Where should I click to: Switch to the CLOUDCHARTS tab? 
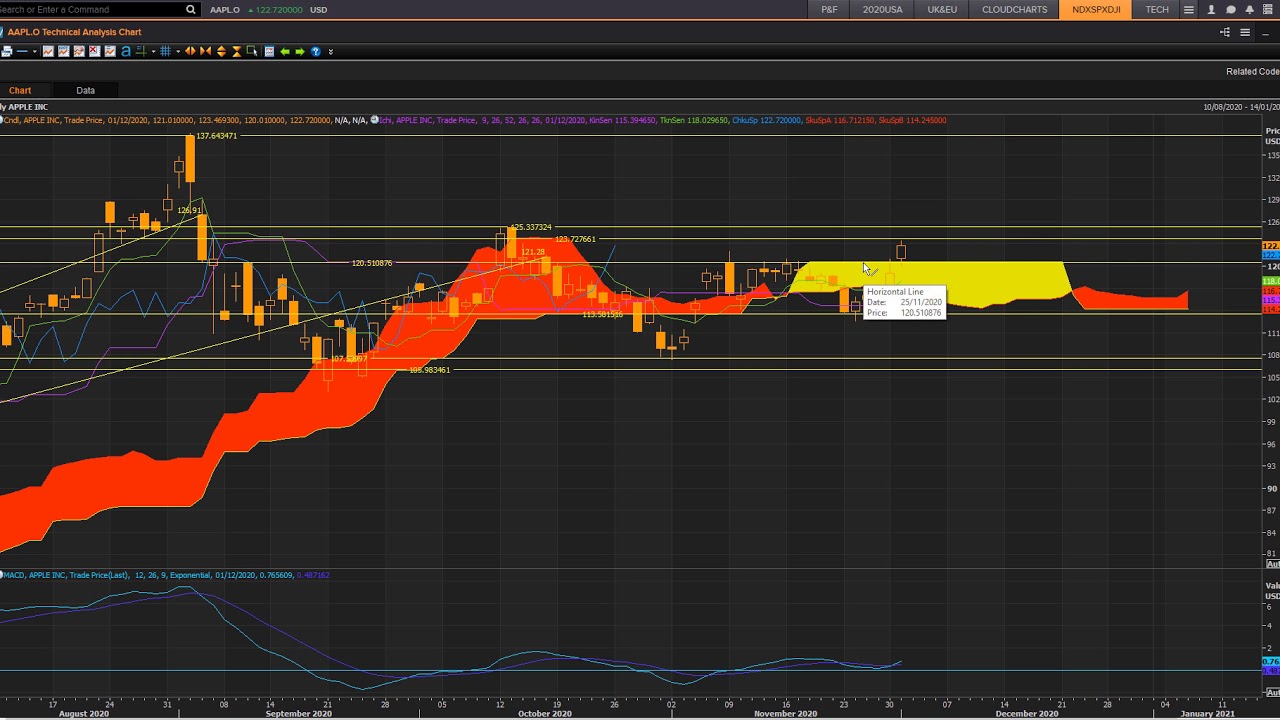(1014, 9)
